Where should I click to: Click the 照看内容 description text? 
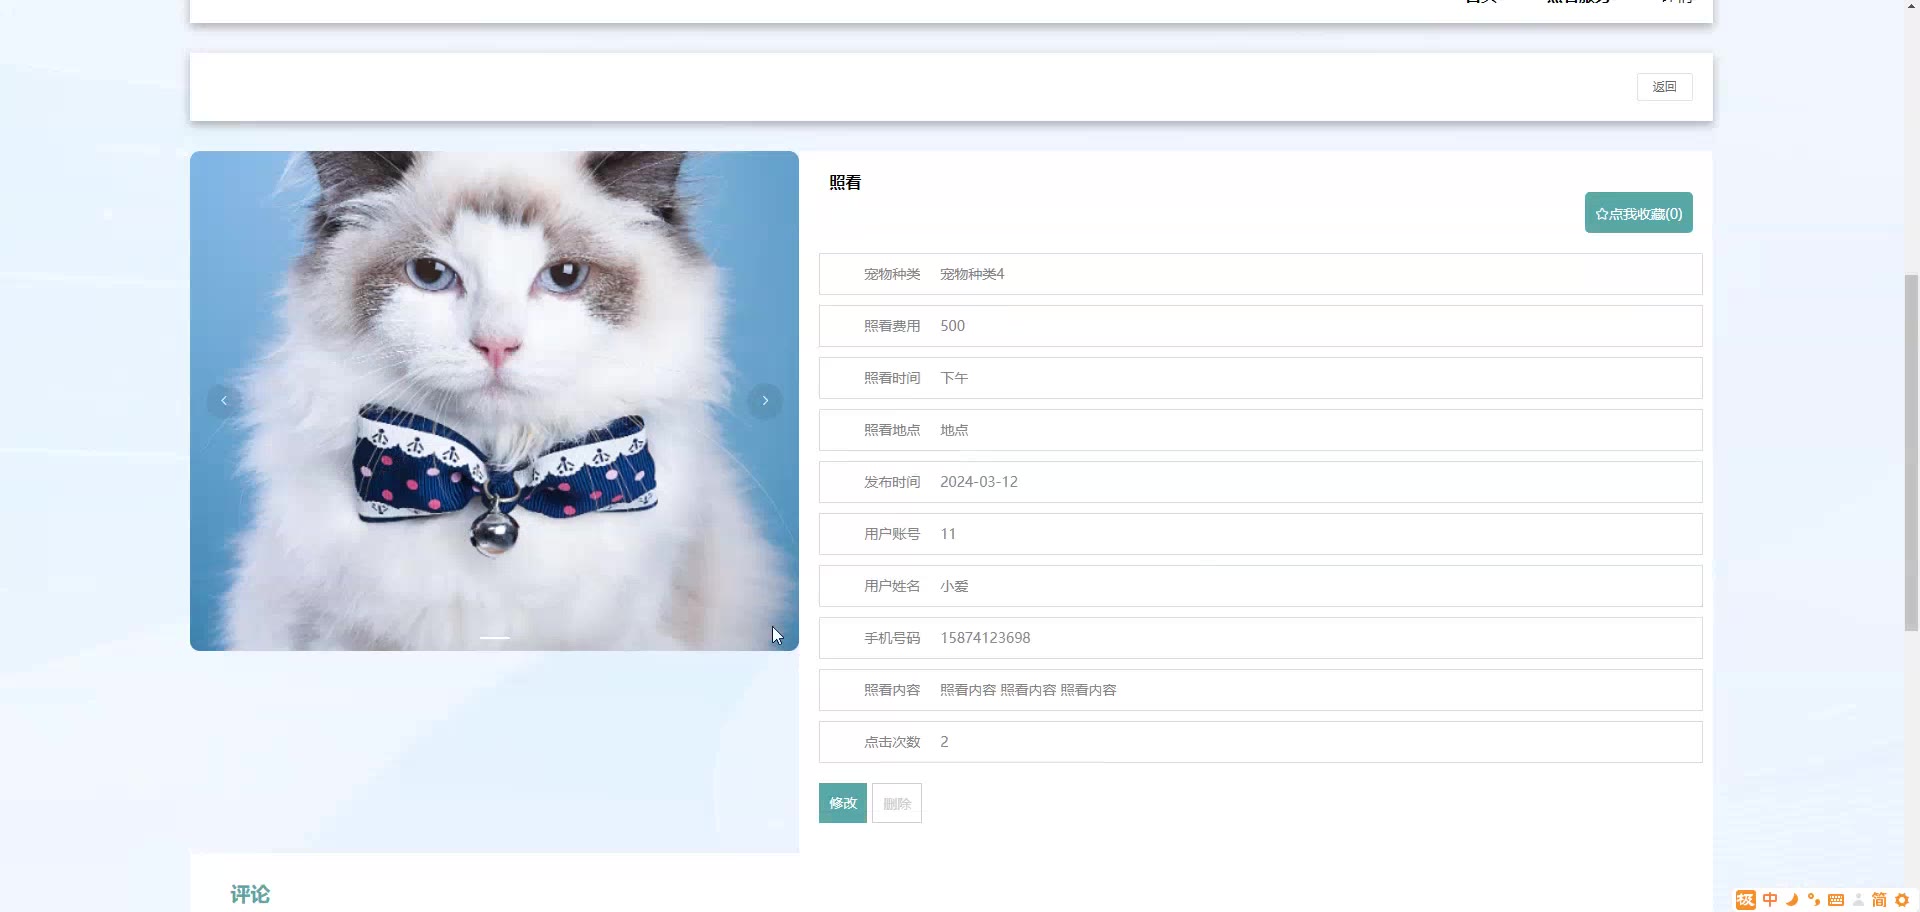[x=1028, y=690]
